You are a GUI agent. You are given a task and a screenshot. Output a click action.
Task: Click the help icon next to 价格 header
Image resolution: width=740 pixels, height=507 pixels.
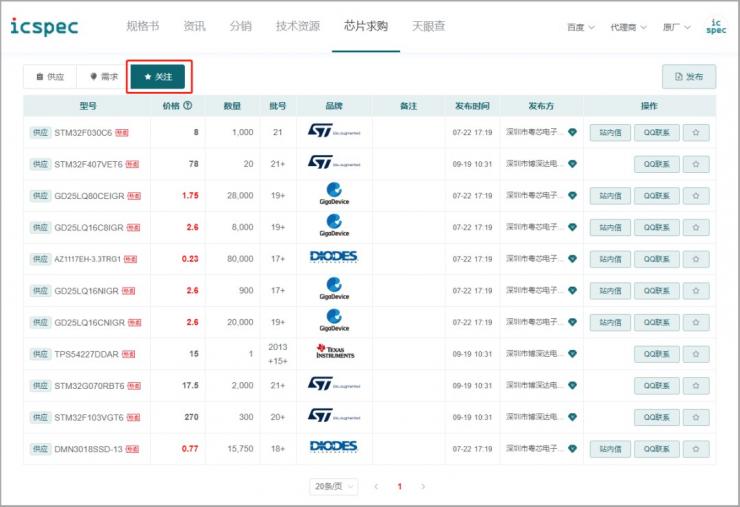tap(187, 106)
